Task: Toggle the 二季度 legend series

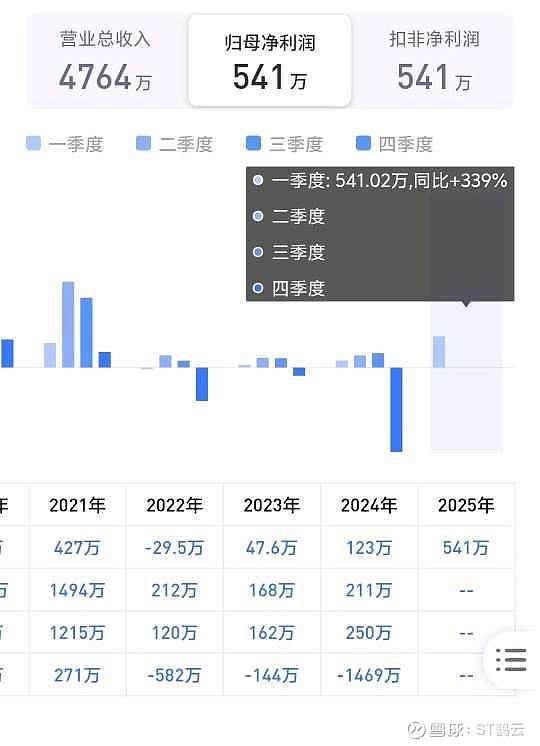Action: tap(174, 144)
